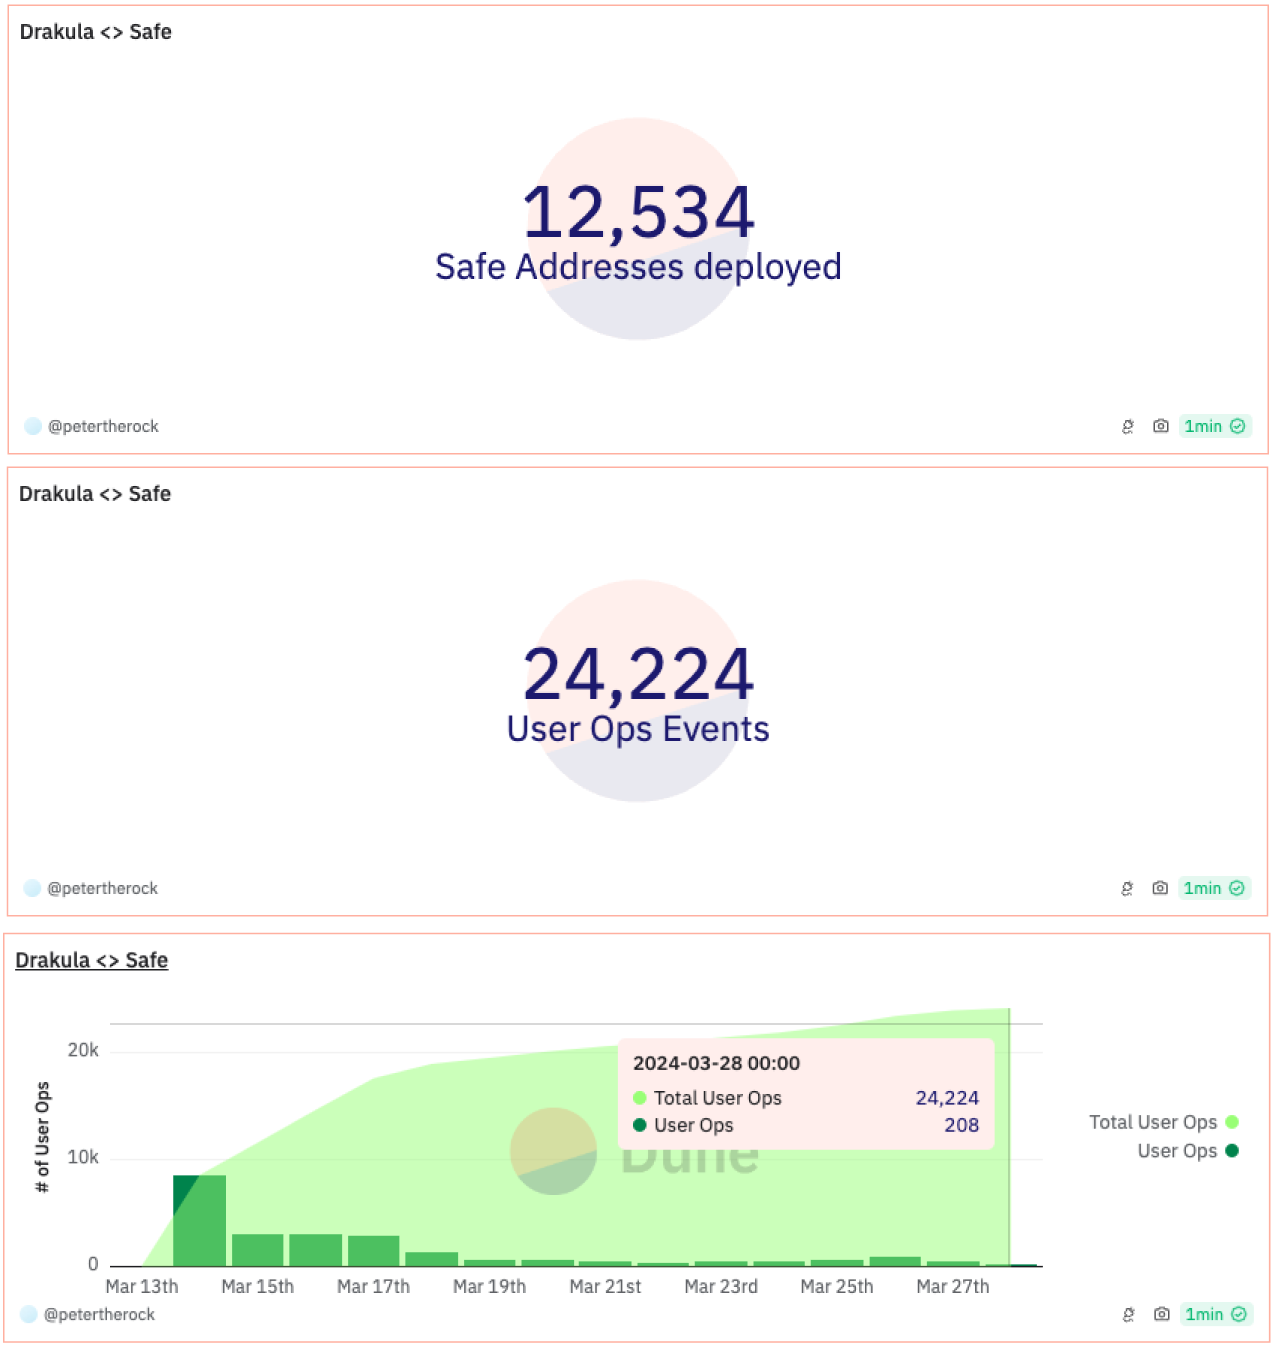Click the Mar 25th x-axis label

[x=837, y=1287]
